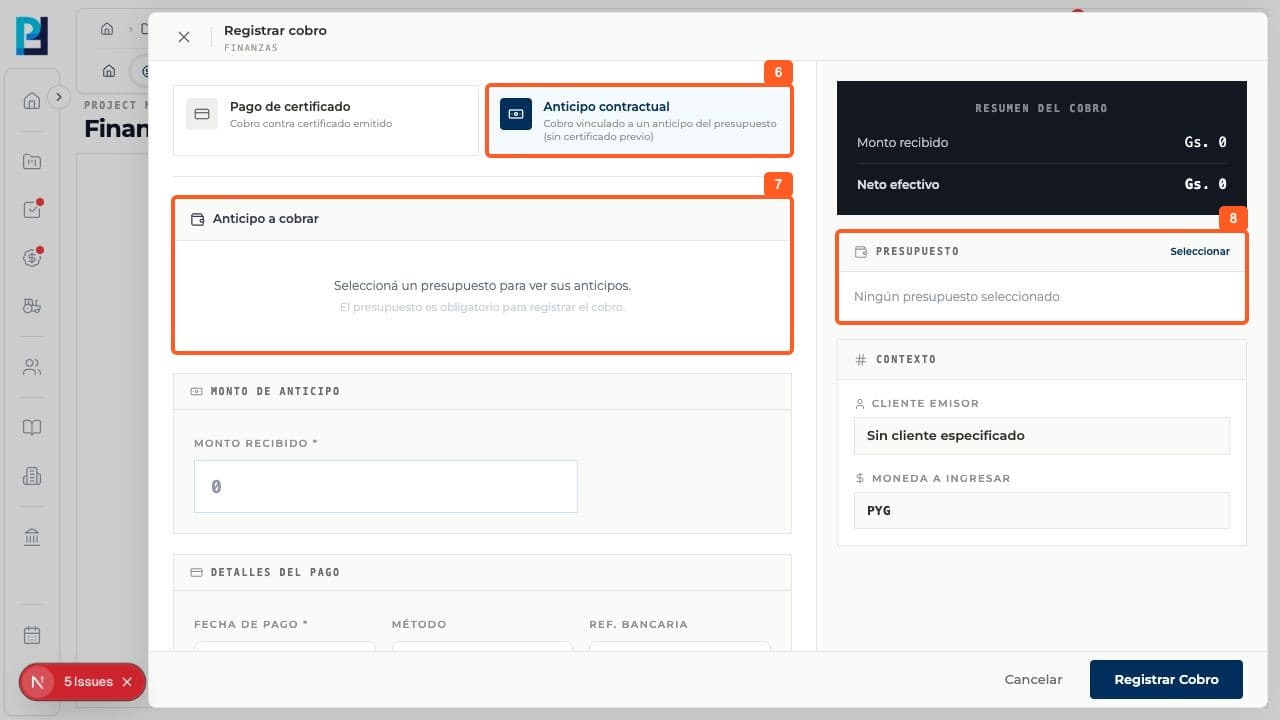Screen dimensions: 1280x720
Task: Click the 'CONTEXTO' section header
Action: 905,359
